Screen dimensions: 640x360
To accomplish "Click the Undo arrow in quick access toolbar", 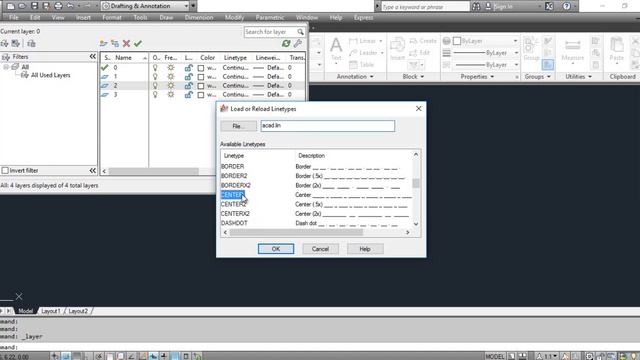I will point(70,6).
